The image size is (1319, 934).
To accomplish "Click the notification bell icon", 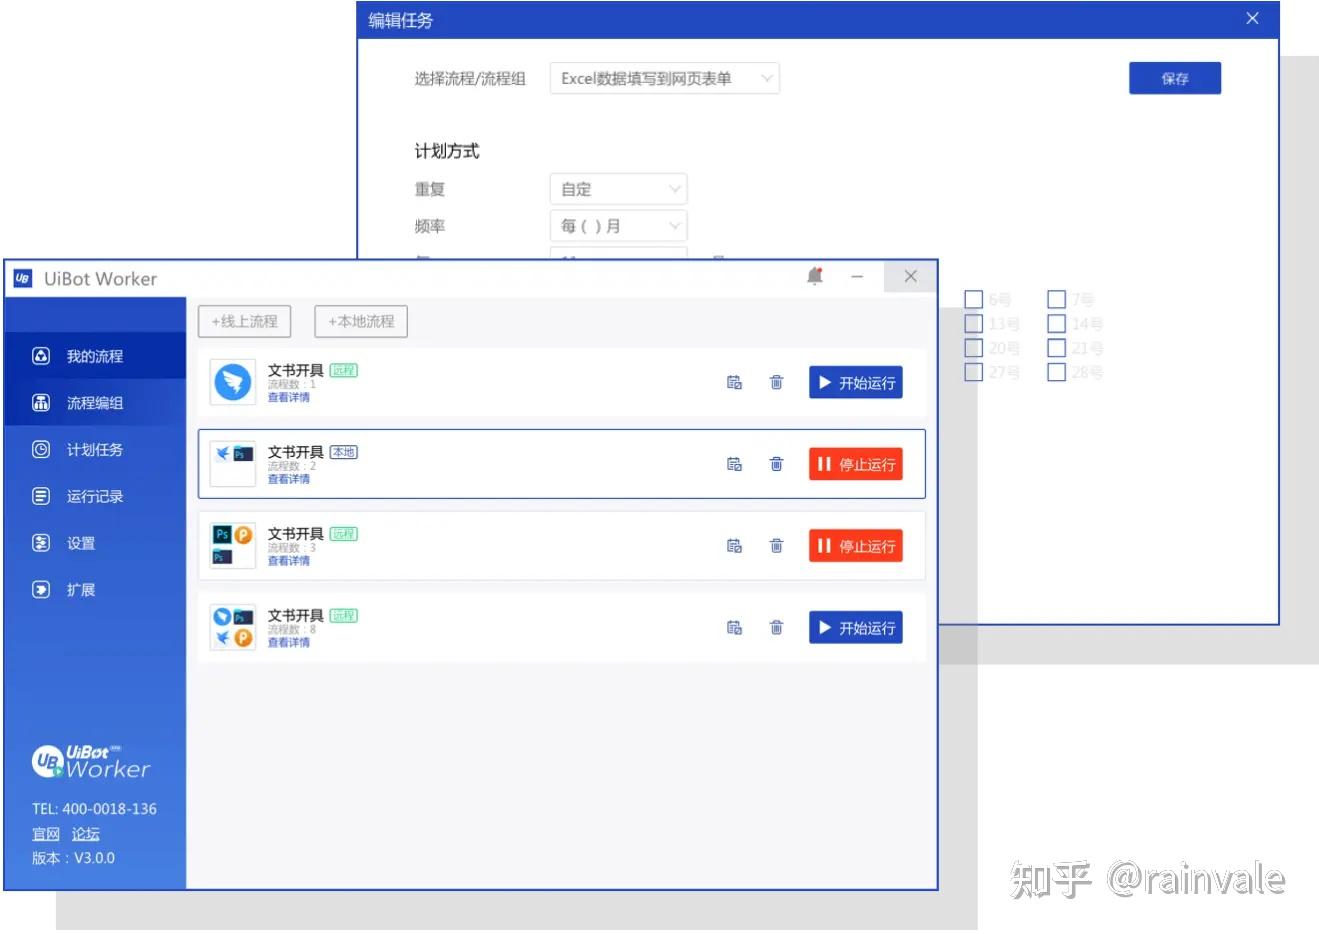I will click(814, 277).
